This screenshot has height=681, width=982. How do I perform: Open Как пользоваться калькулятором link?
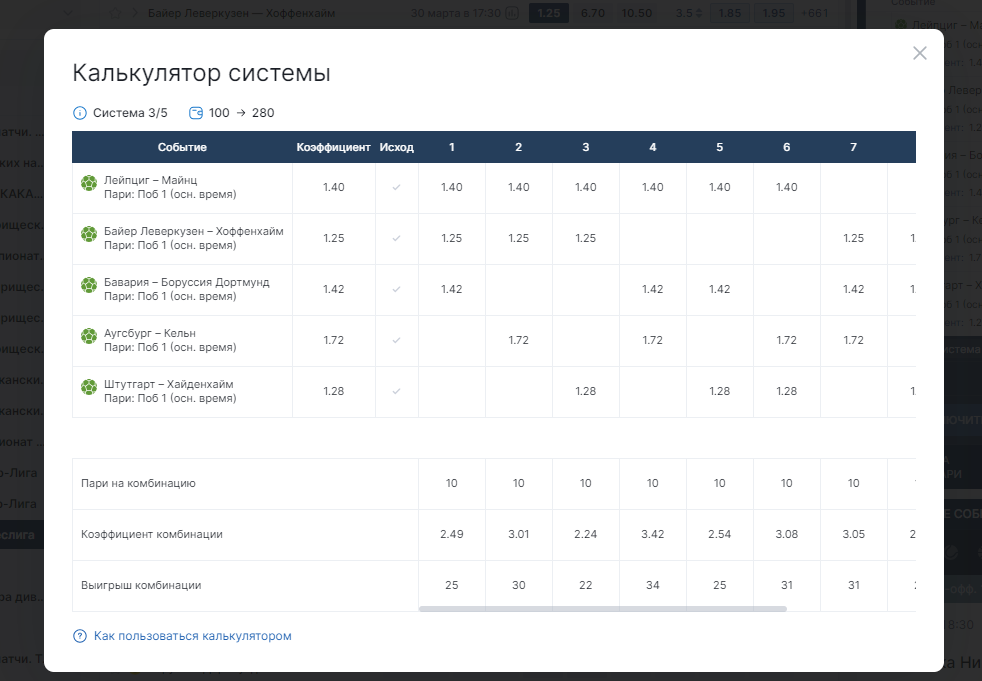[192, 636]
